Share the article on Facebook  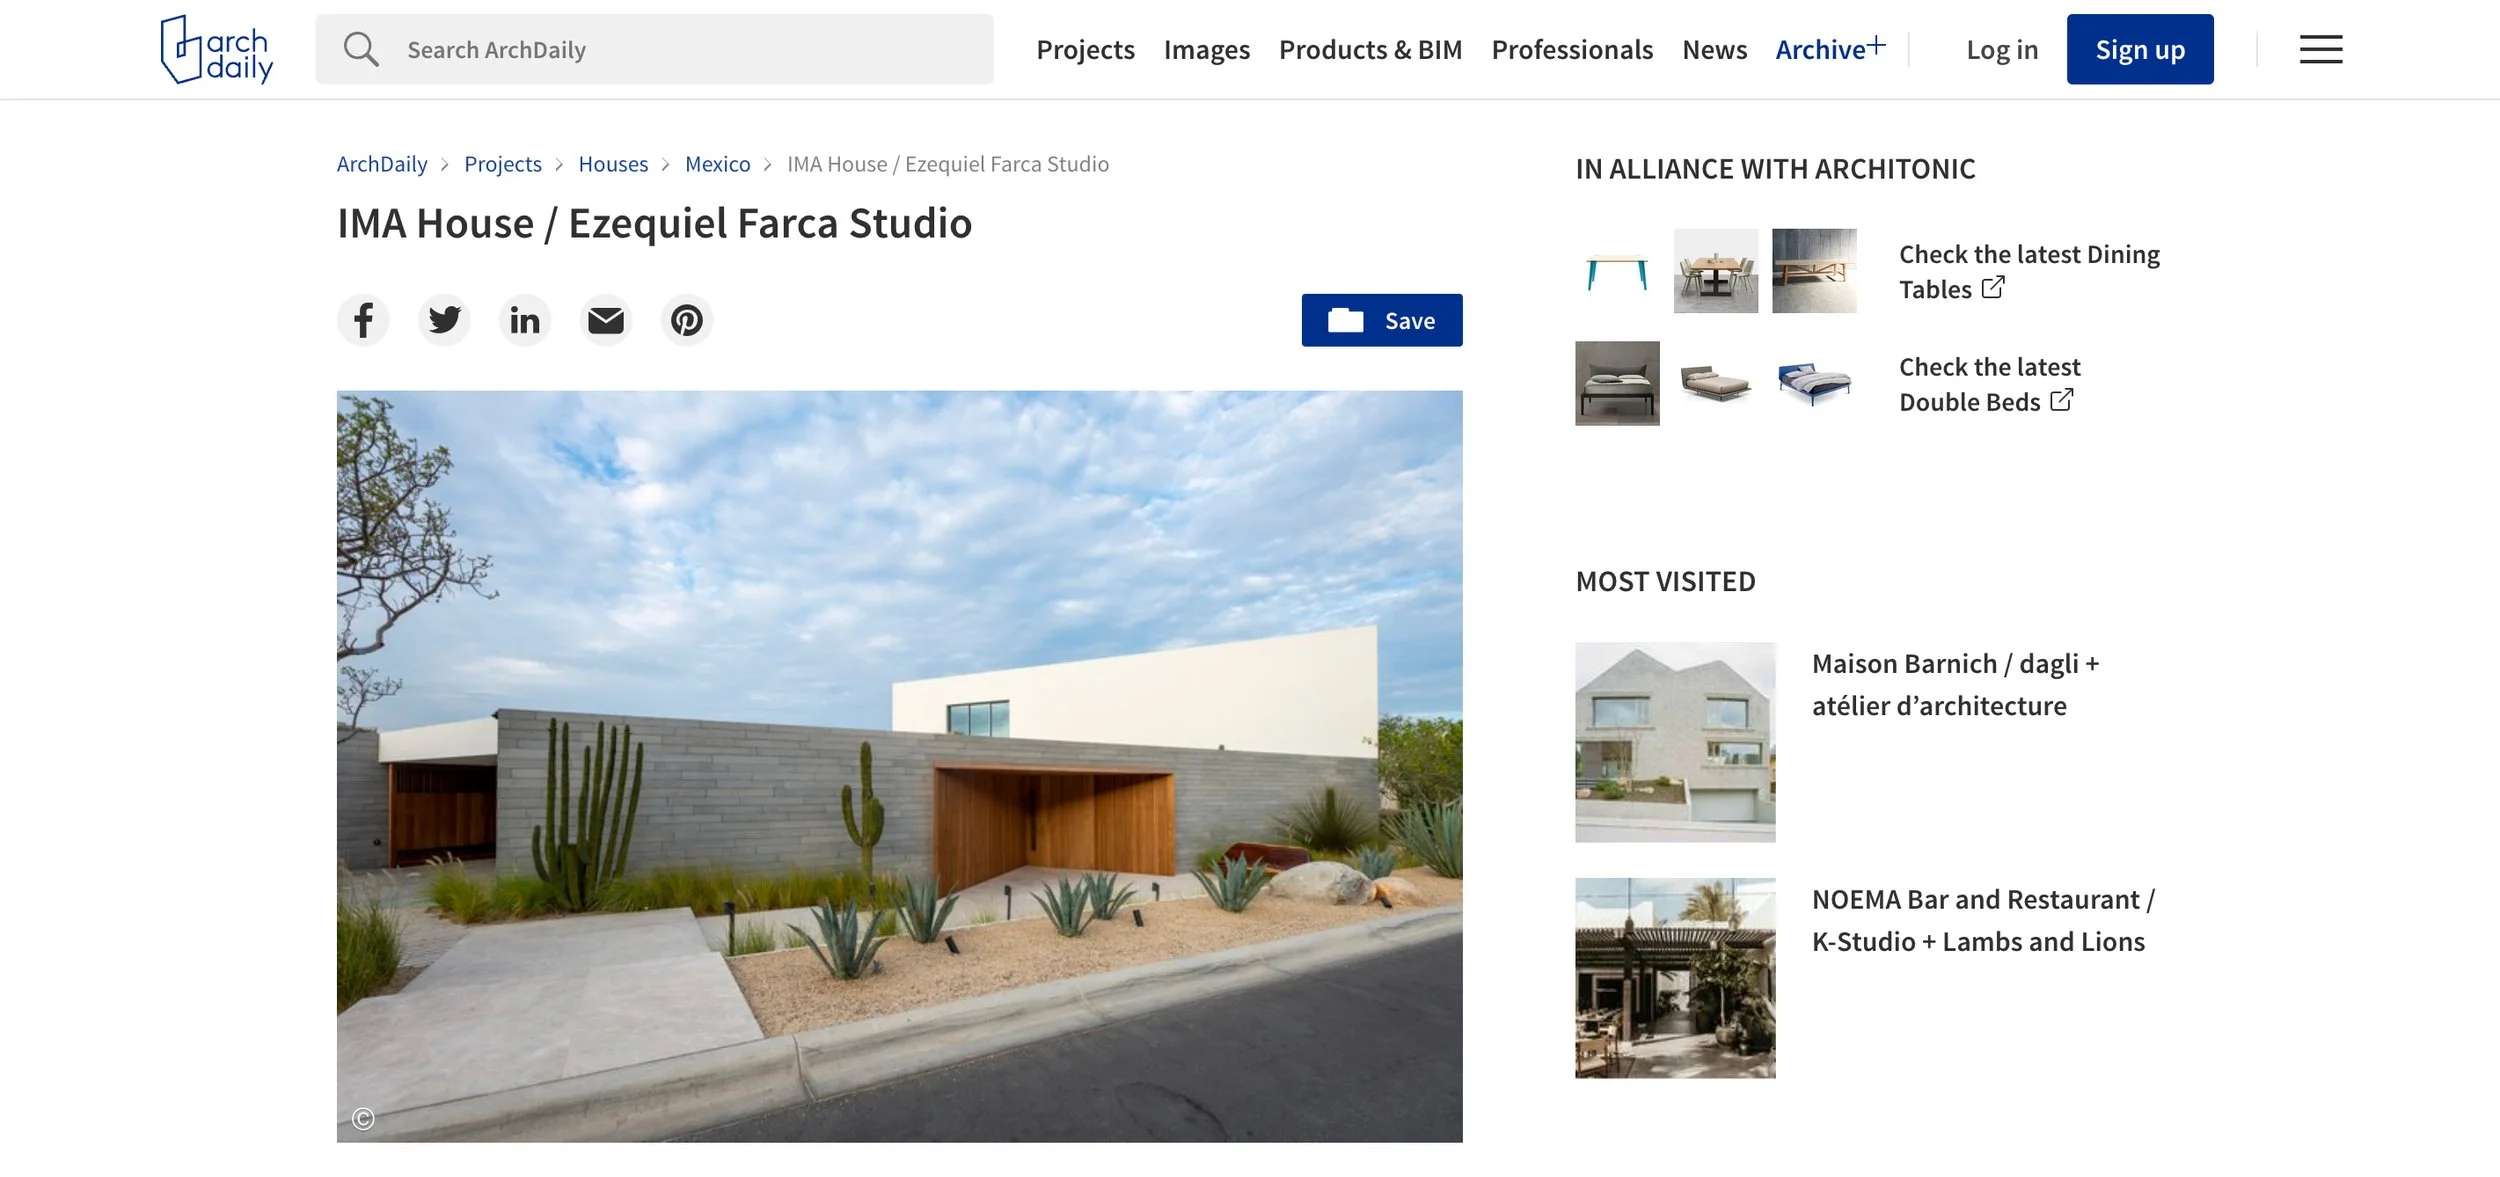[363, 320]
